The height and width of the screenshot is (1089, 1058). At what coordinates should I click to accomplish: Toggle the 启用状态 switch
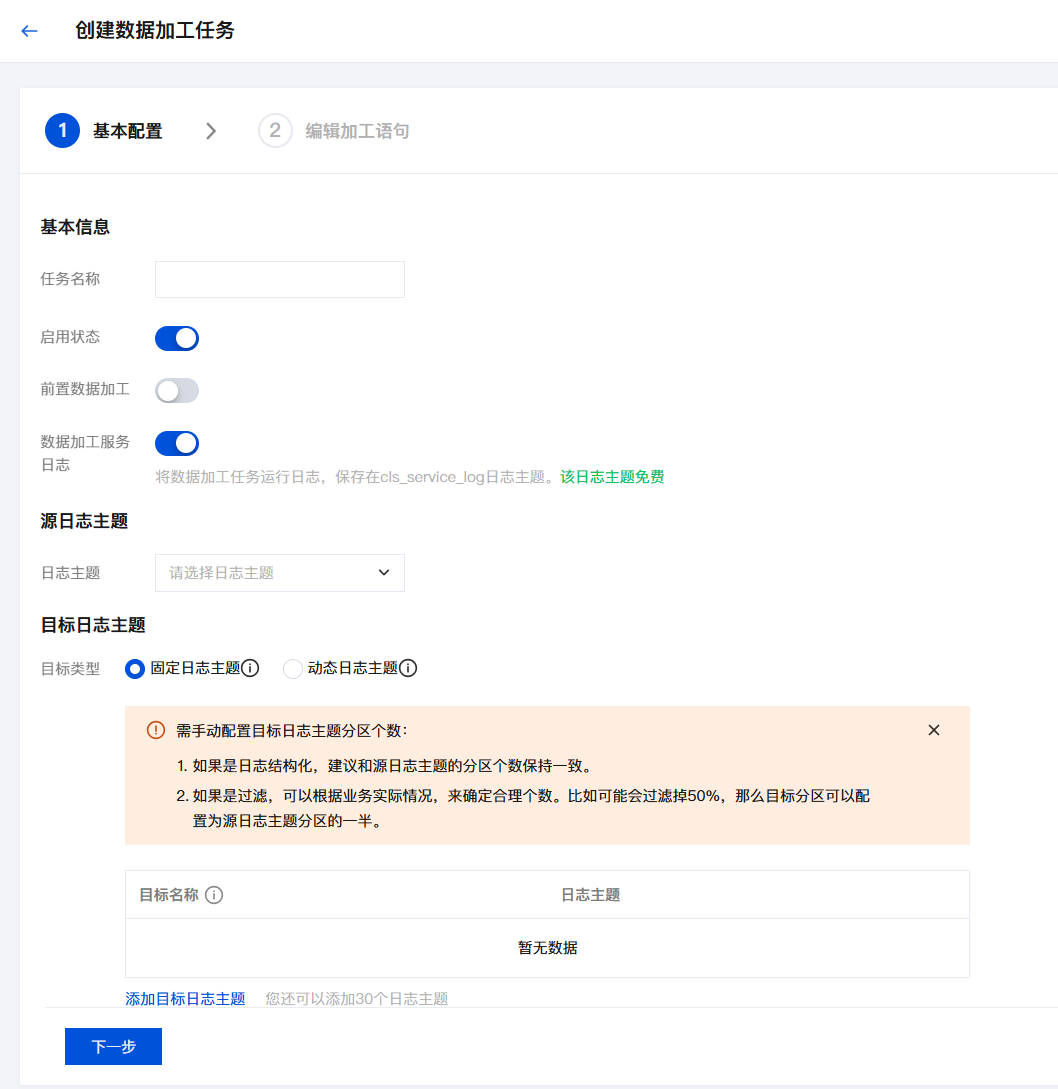click(x=176, y=338)
